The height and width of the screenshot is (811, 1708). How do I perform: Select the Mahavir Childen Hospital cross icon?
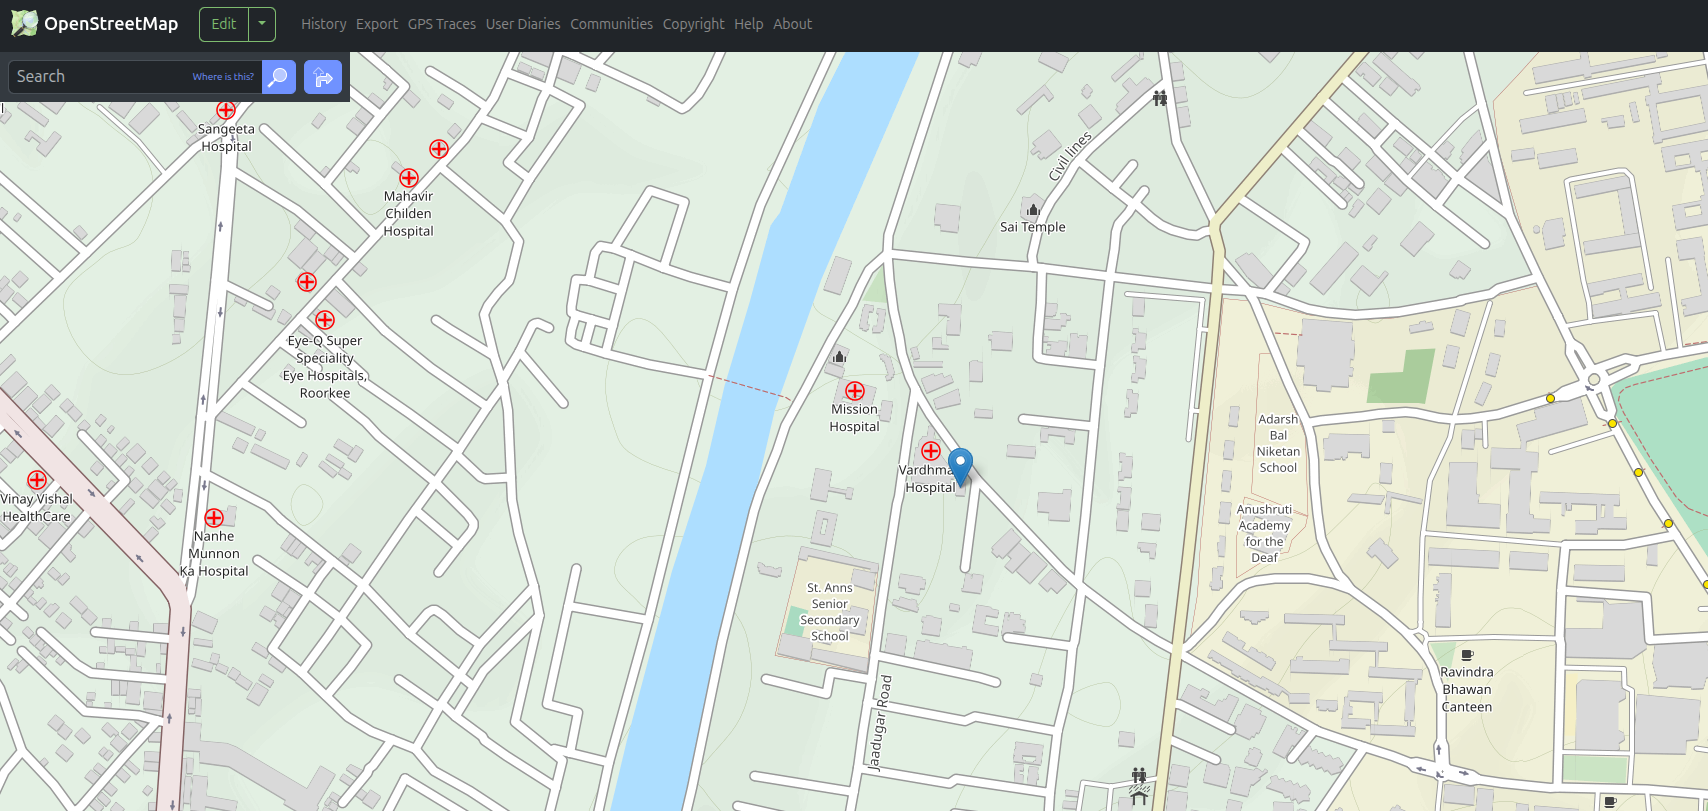[409, 178]
